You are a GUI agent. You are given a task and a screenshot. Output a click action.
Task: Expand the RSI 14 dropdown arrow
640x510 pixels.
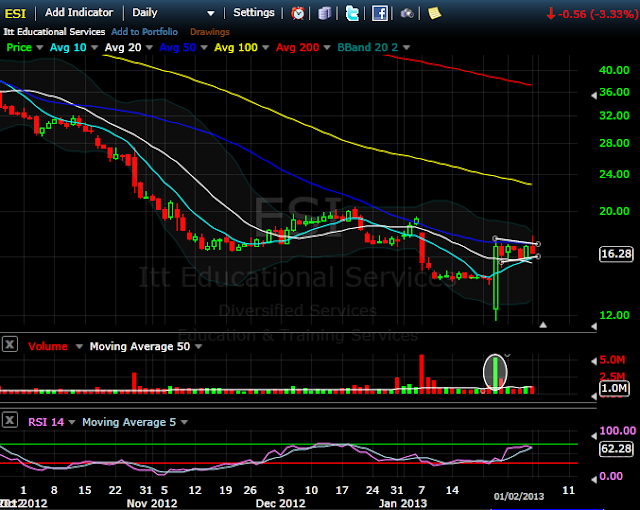pyautogui.click(x=72, y=422)
